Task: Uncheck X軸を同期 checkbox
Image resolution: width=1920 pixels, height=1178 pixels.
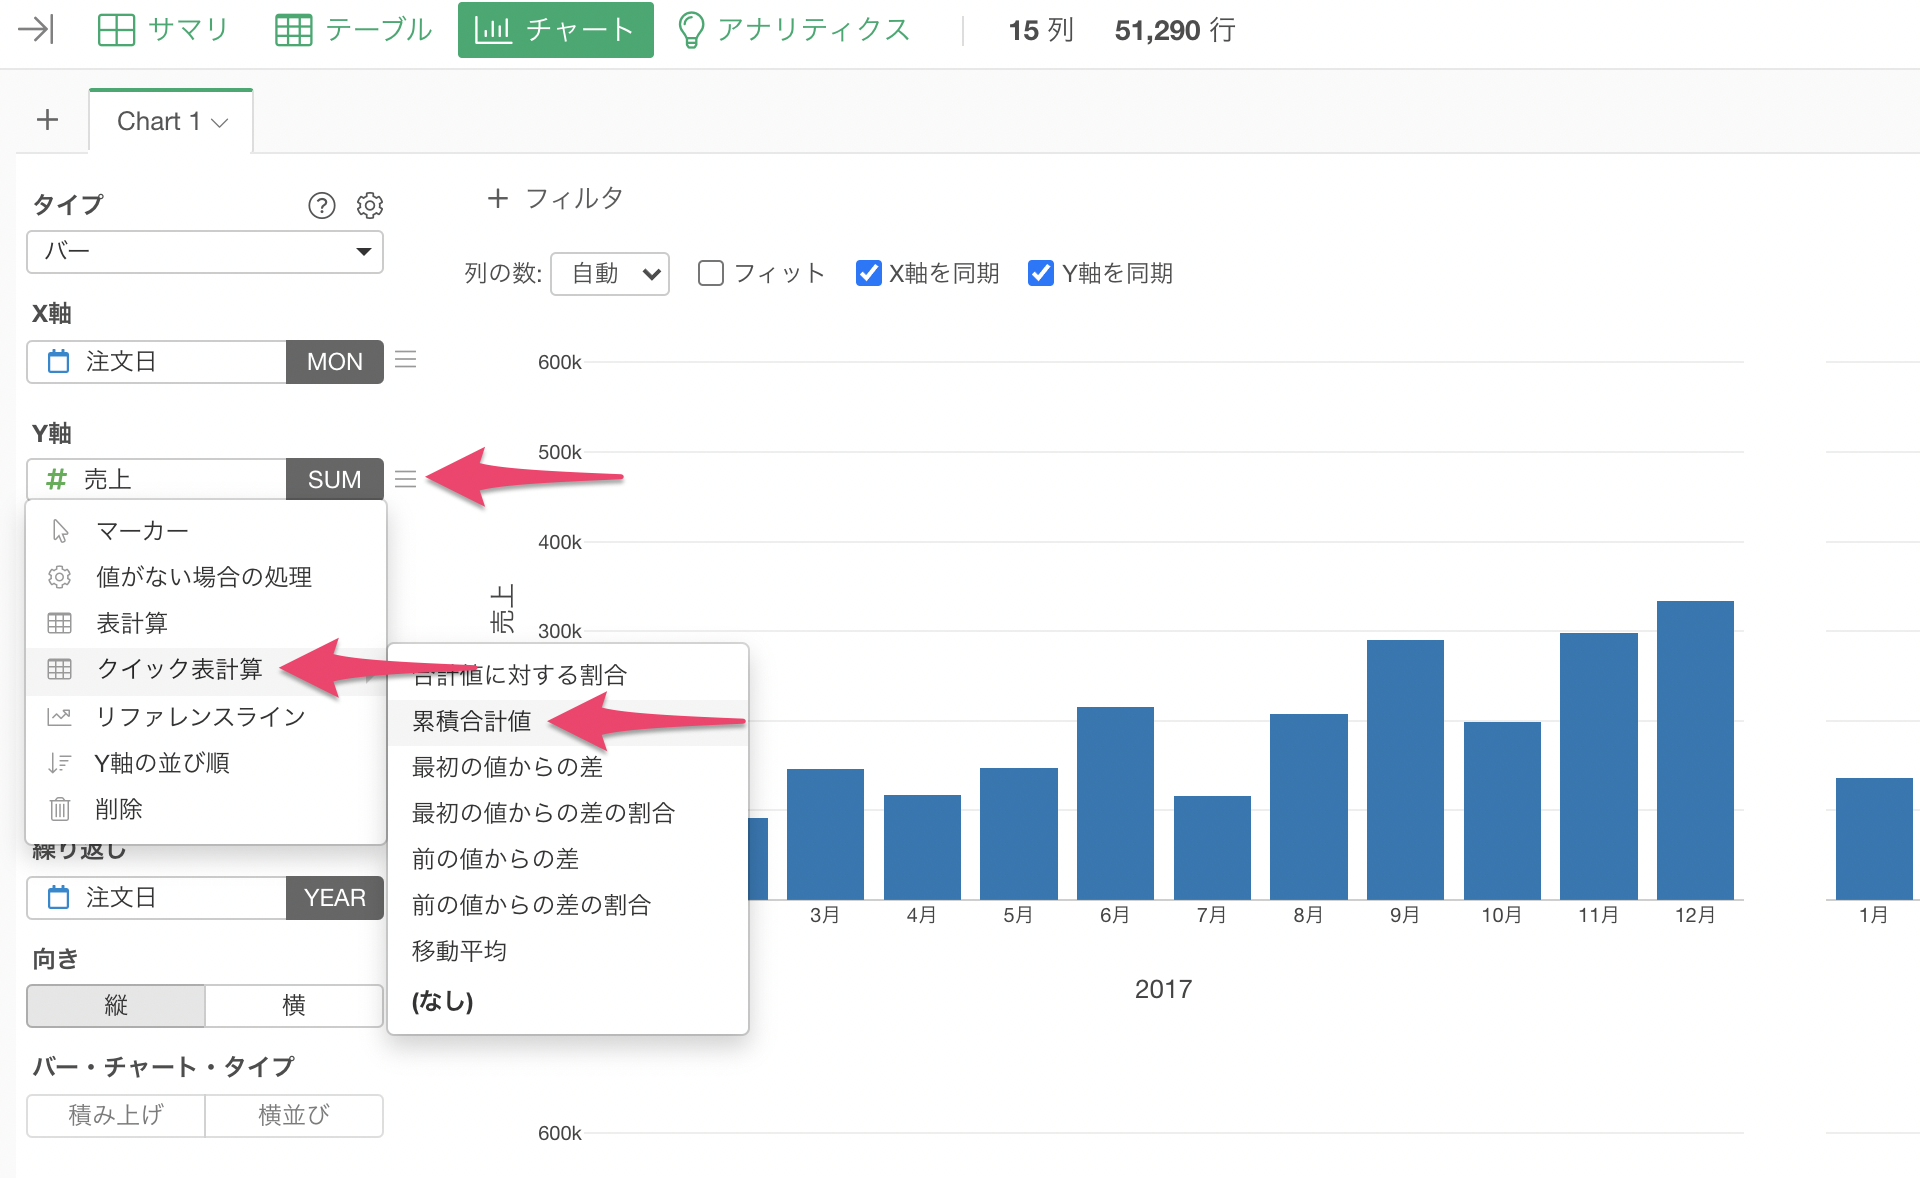Action: pos(869,273)
